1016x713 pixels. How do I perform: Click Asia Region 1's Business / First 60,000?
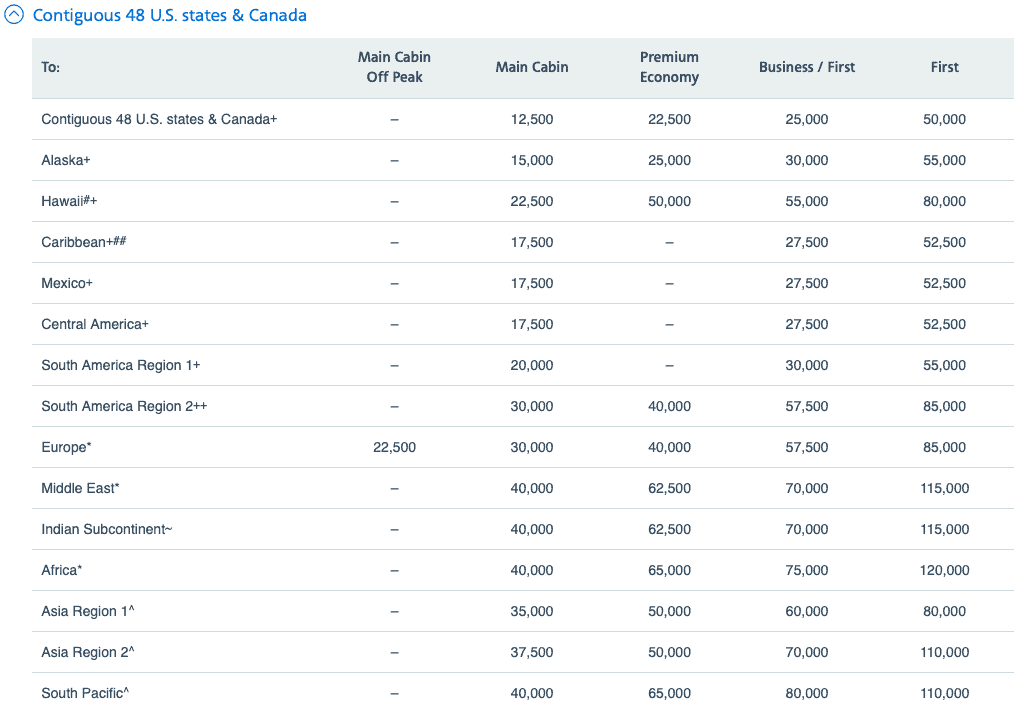807,611
